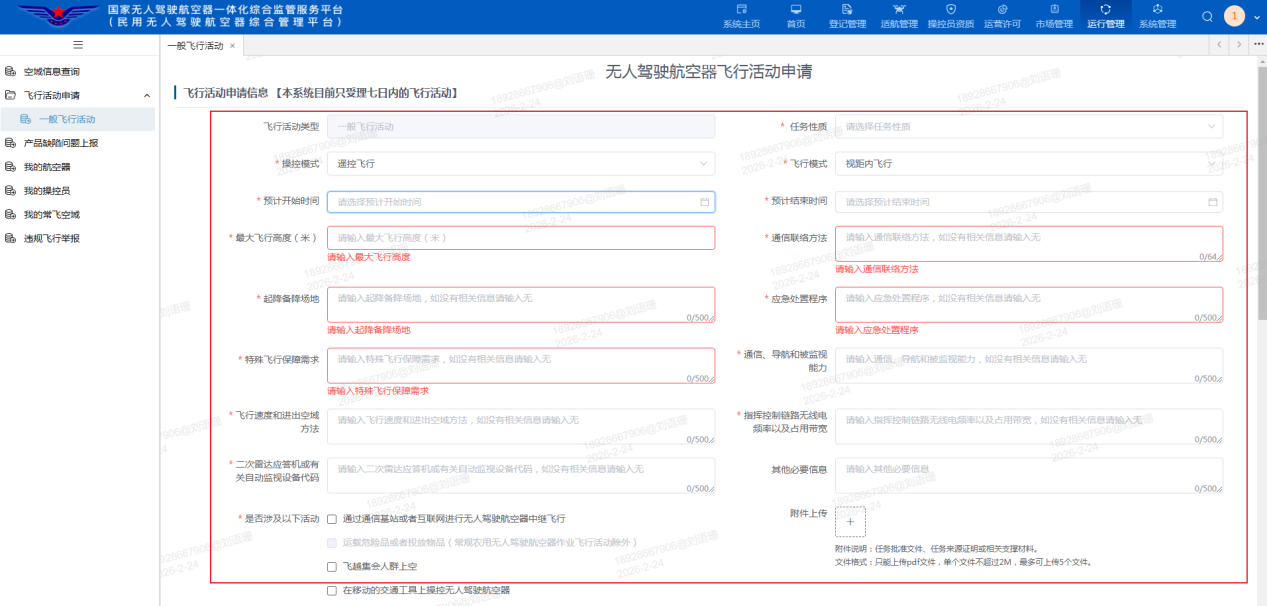Collapse sidebar with the hamburger menu icon
Viewport: 1267px width, 606px height.
tap(78, 45)
